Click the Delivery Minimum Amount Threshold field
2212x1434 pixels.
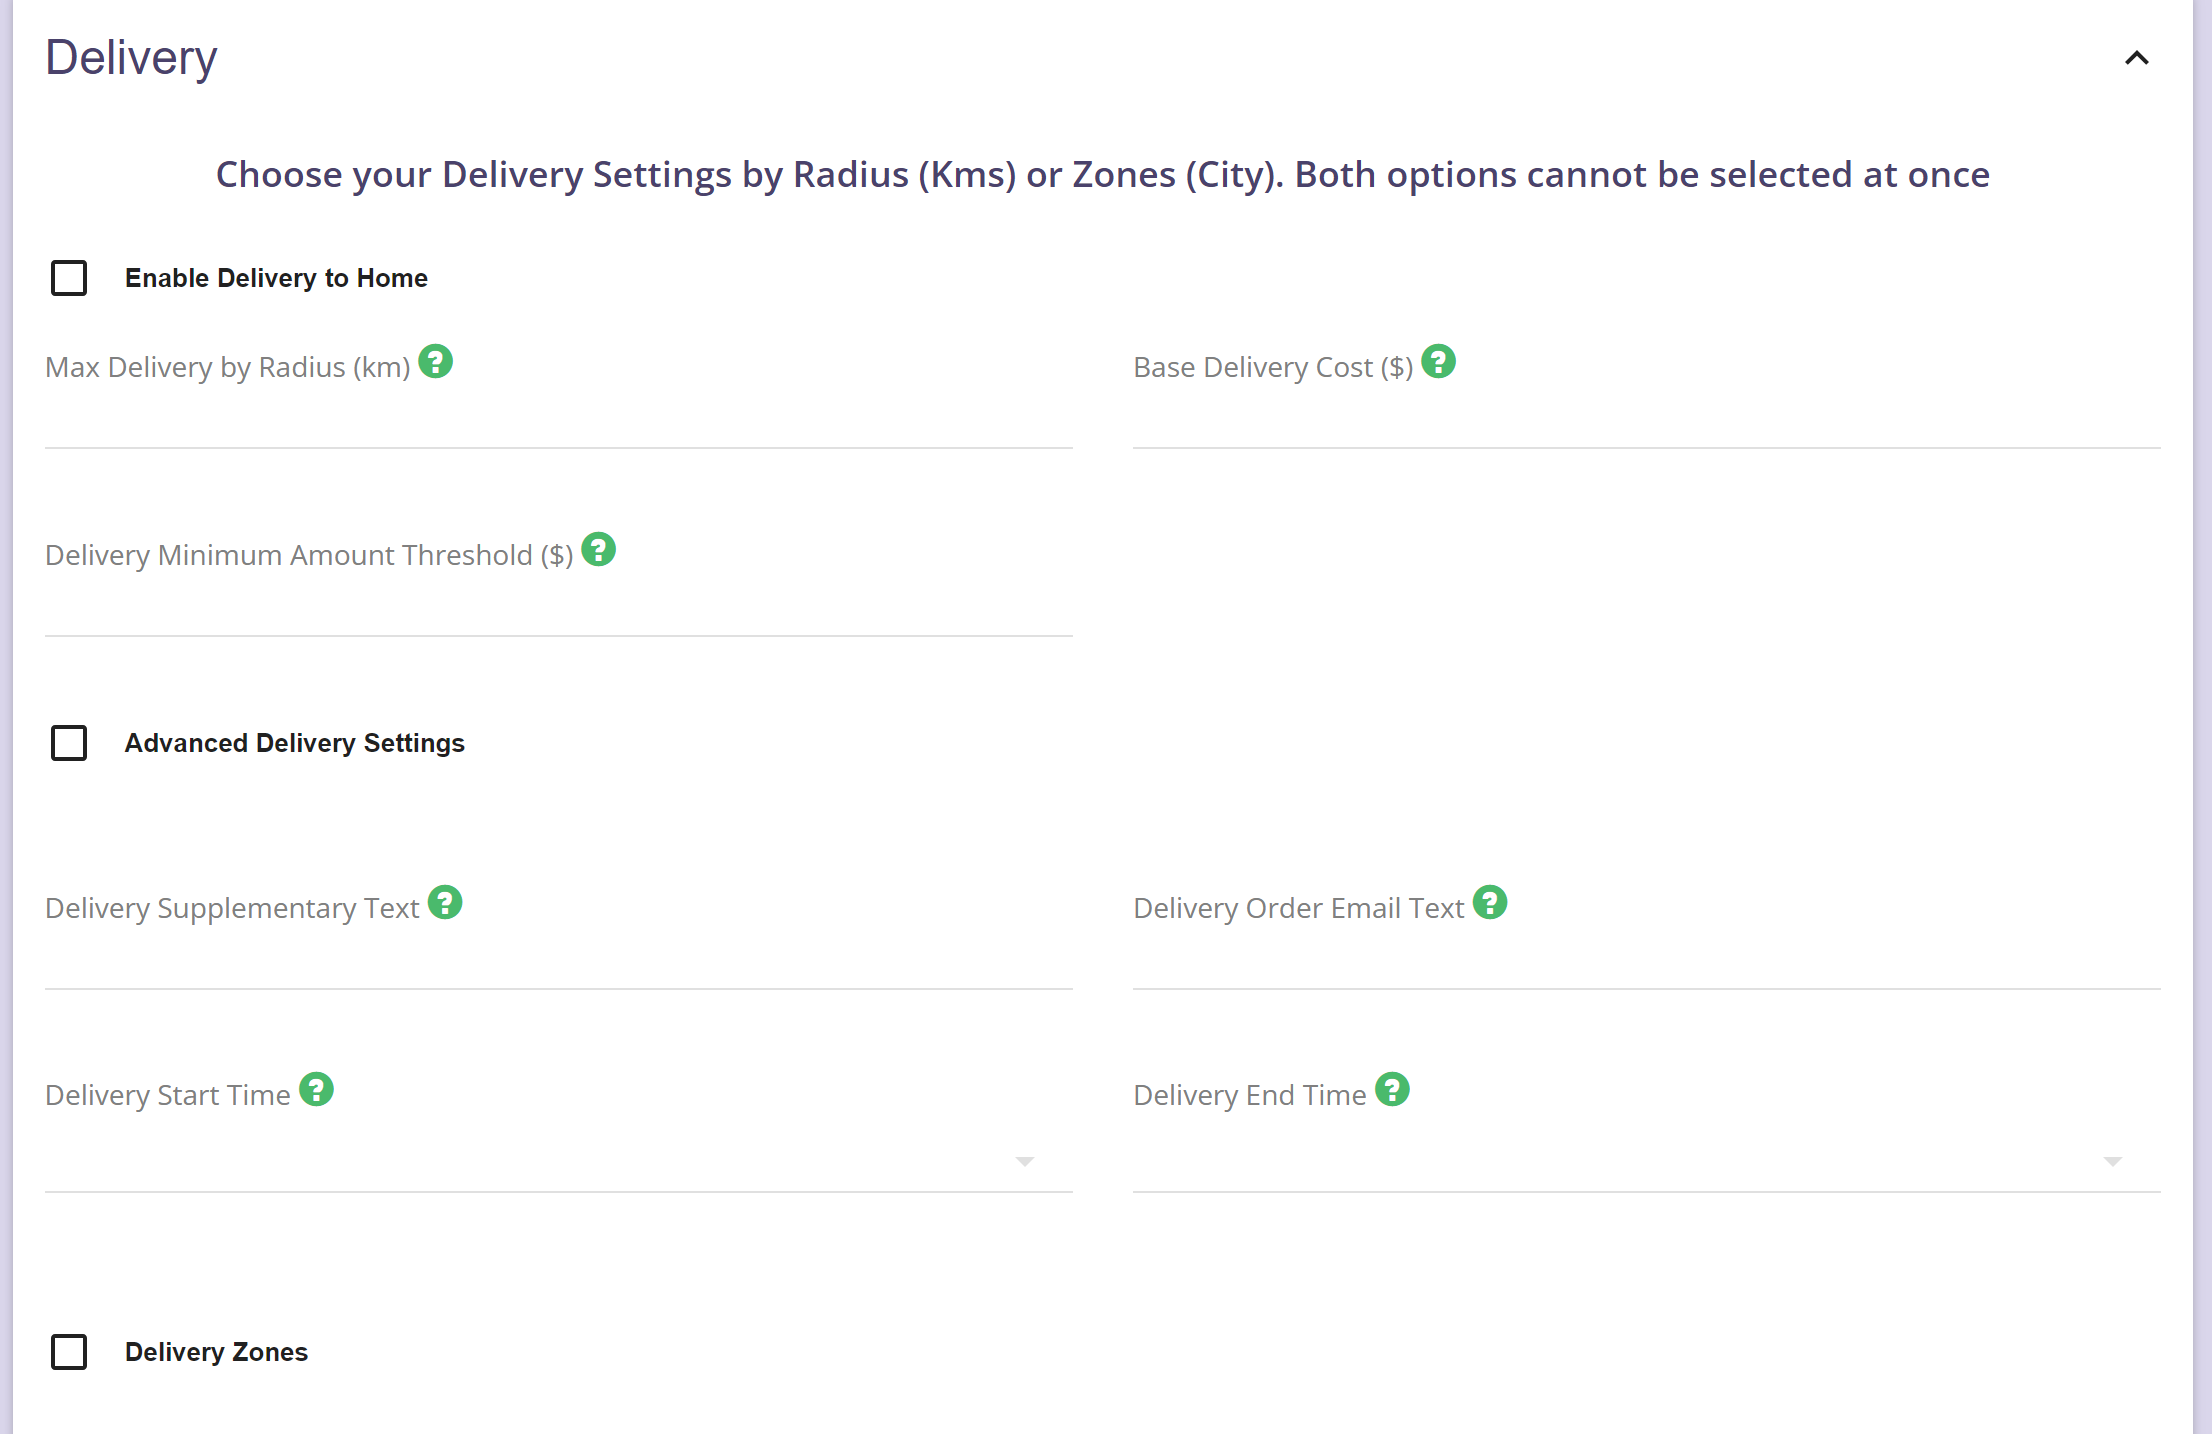tap(559, 608)
